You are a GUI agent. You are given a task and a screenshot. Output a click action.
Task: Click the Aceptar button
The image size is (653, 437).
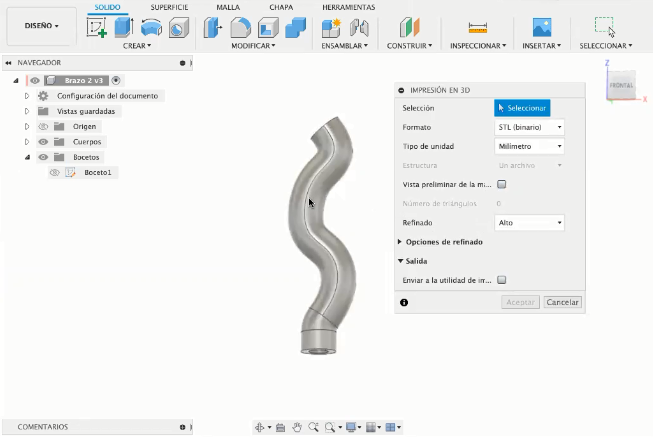click(520, 302)
